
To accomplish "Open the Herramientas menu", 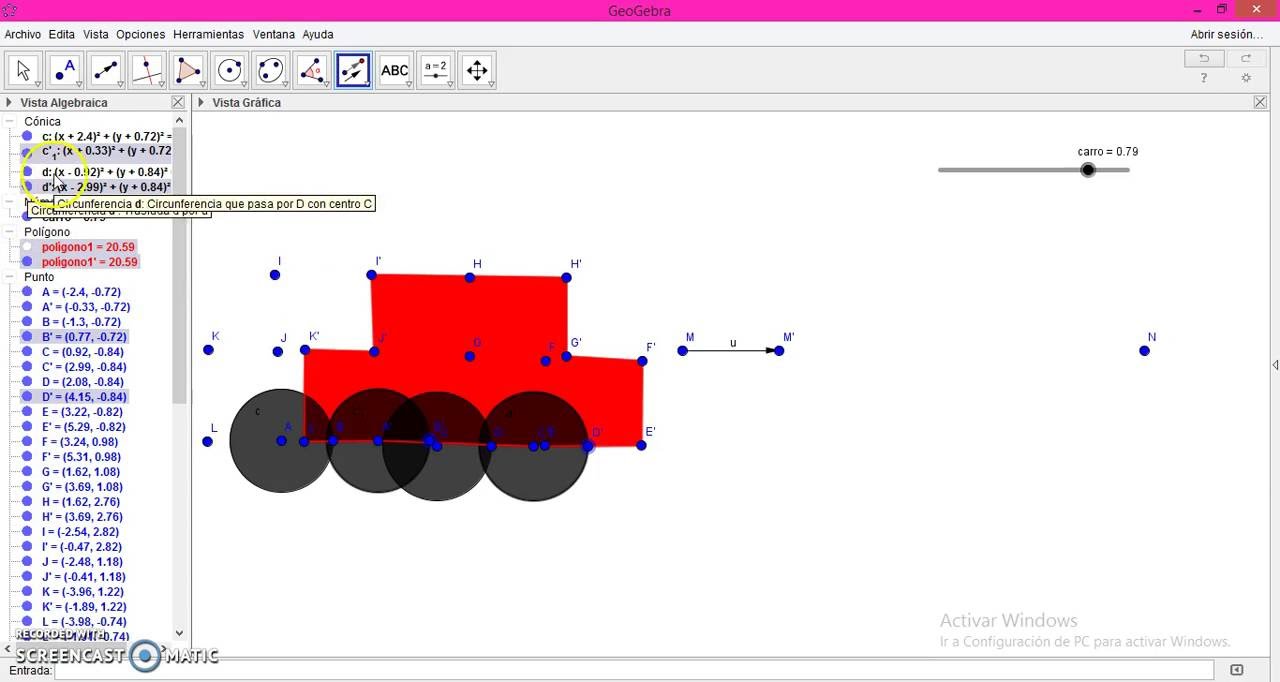I will click(208, 34).
